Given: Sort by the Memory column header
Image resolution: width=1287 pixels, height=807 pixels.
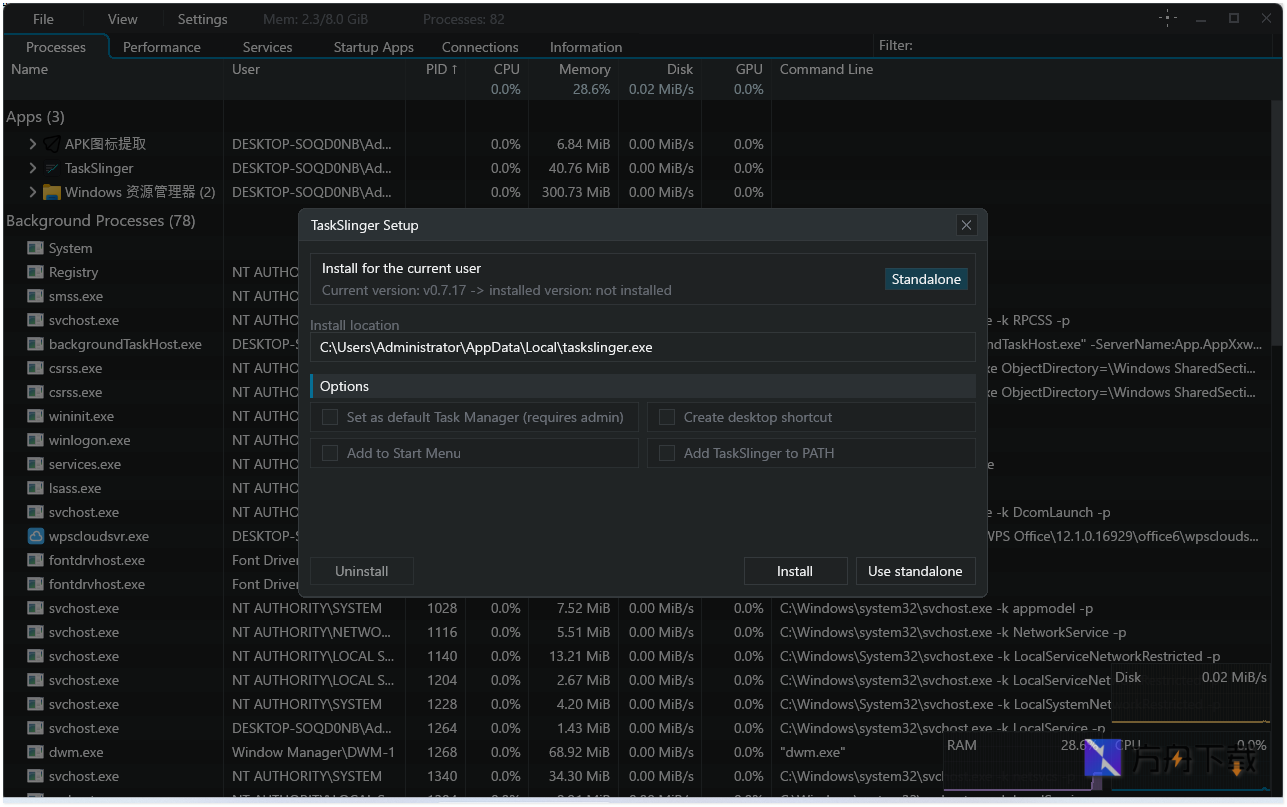Looking at the screenshot, I should point(585,69).
